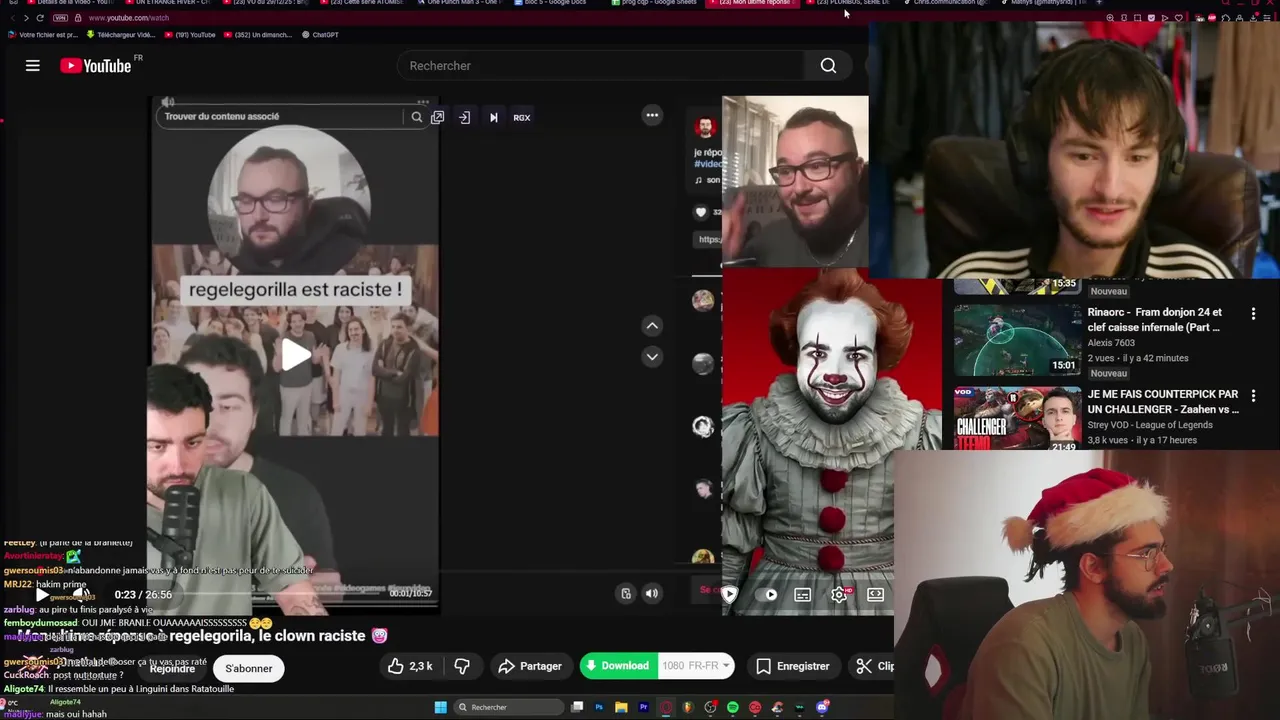
Task: Go to the YouTube home logo
Action: [x=95, y=66]
